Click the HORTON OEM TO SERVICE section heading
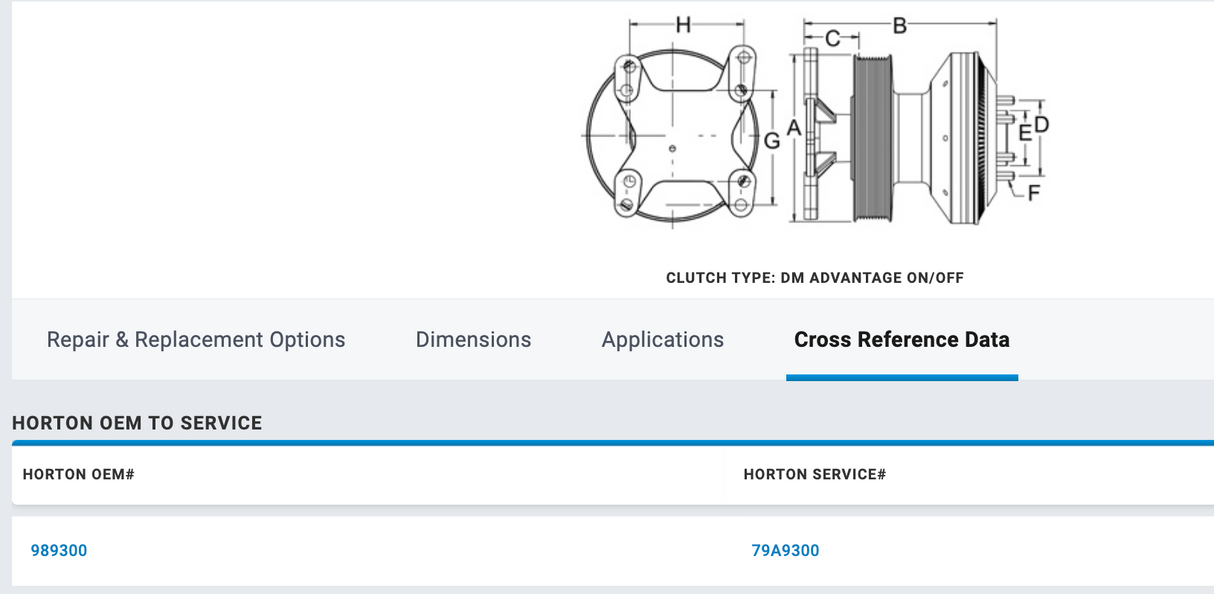1214x594 pixels. click(136, 423)
